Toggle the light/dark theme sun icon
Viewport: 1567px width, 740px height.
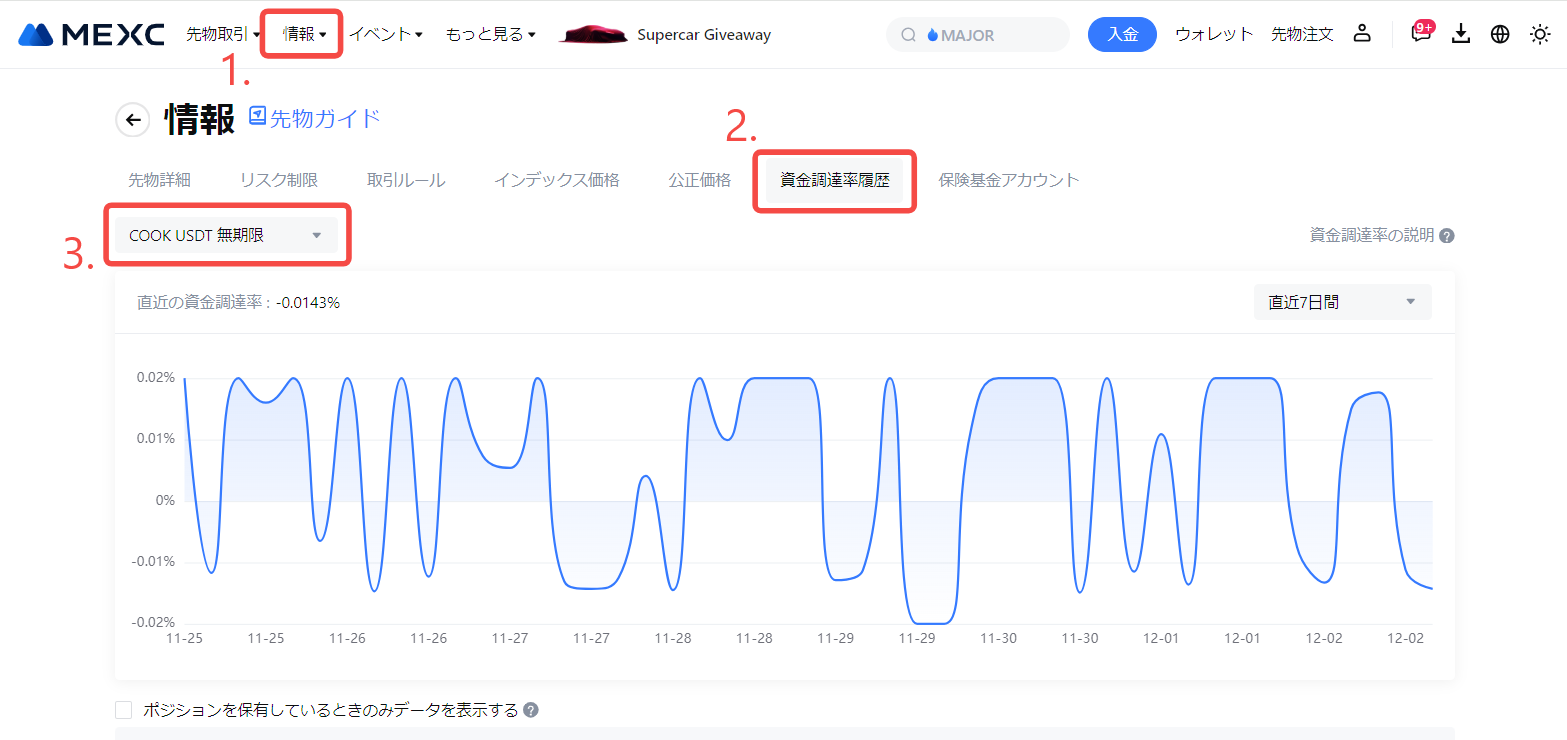point(1540,34)
